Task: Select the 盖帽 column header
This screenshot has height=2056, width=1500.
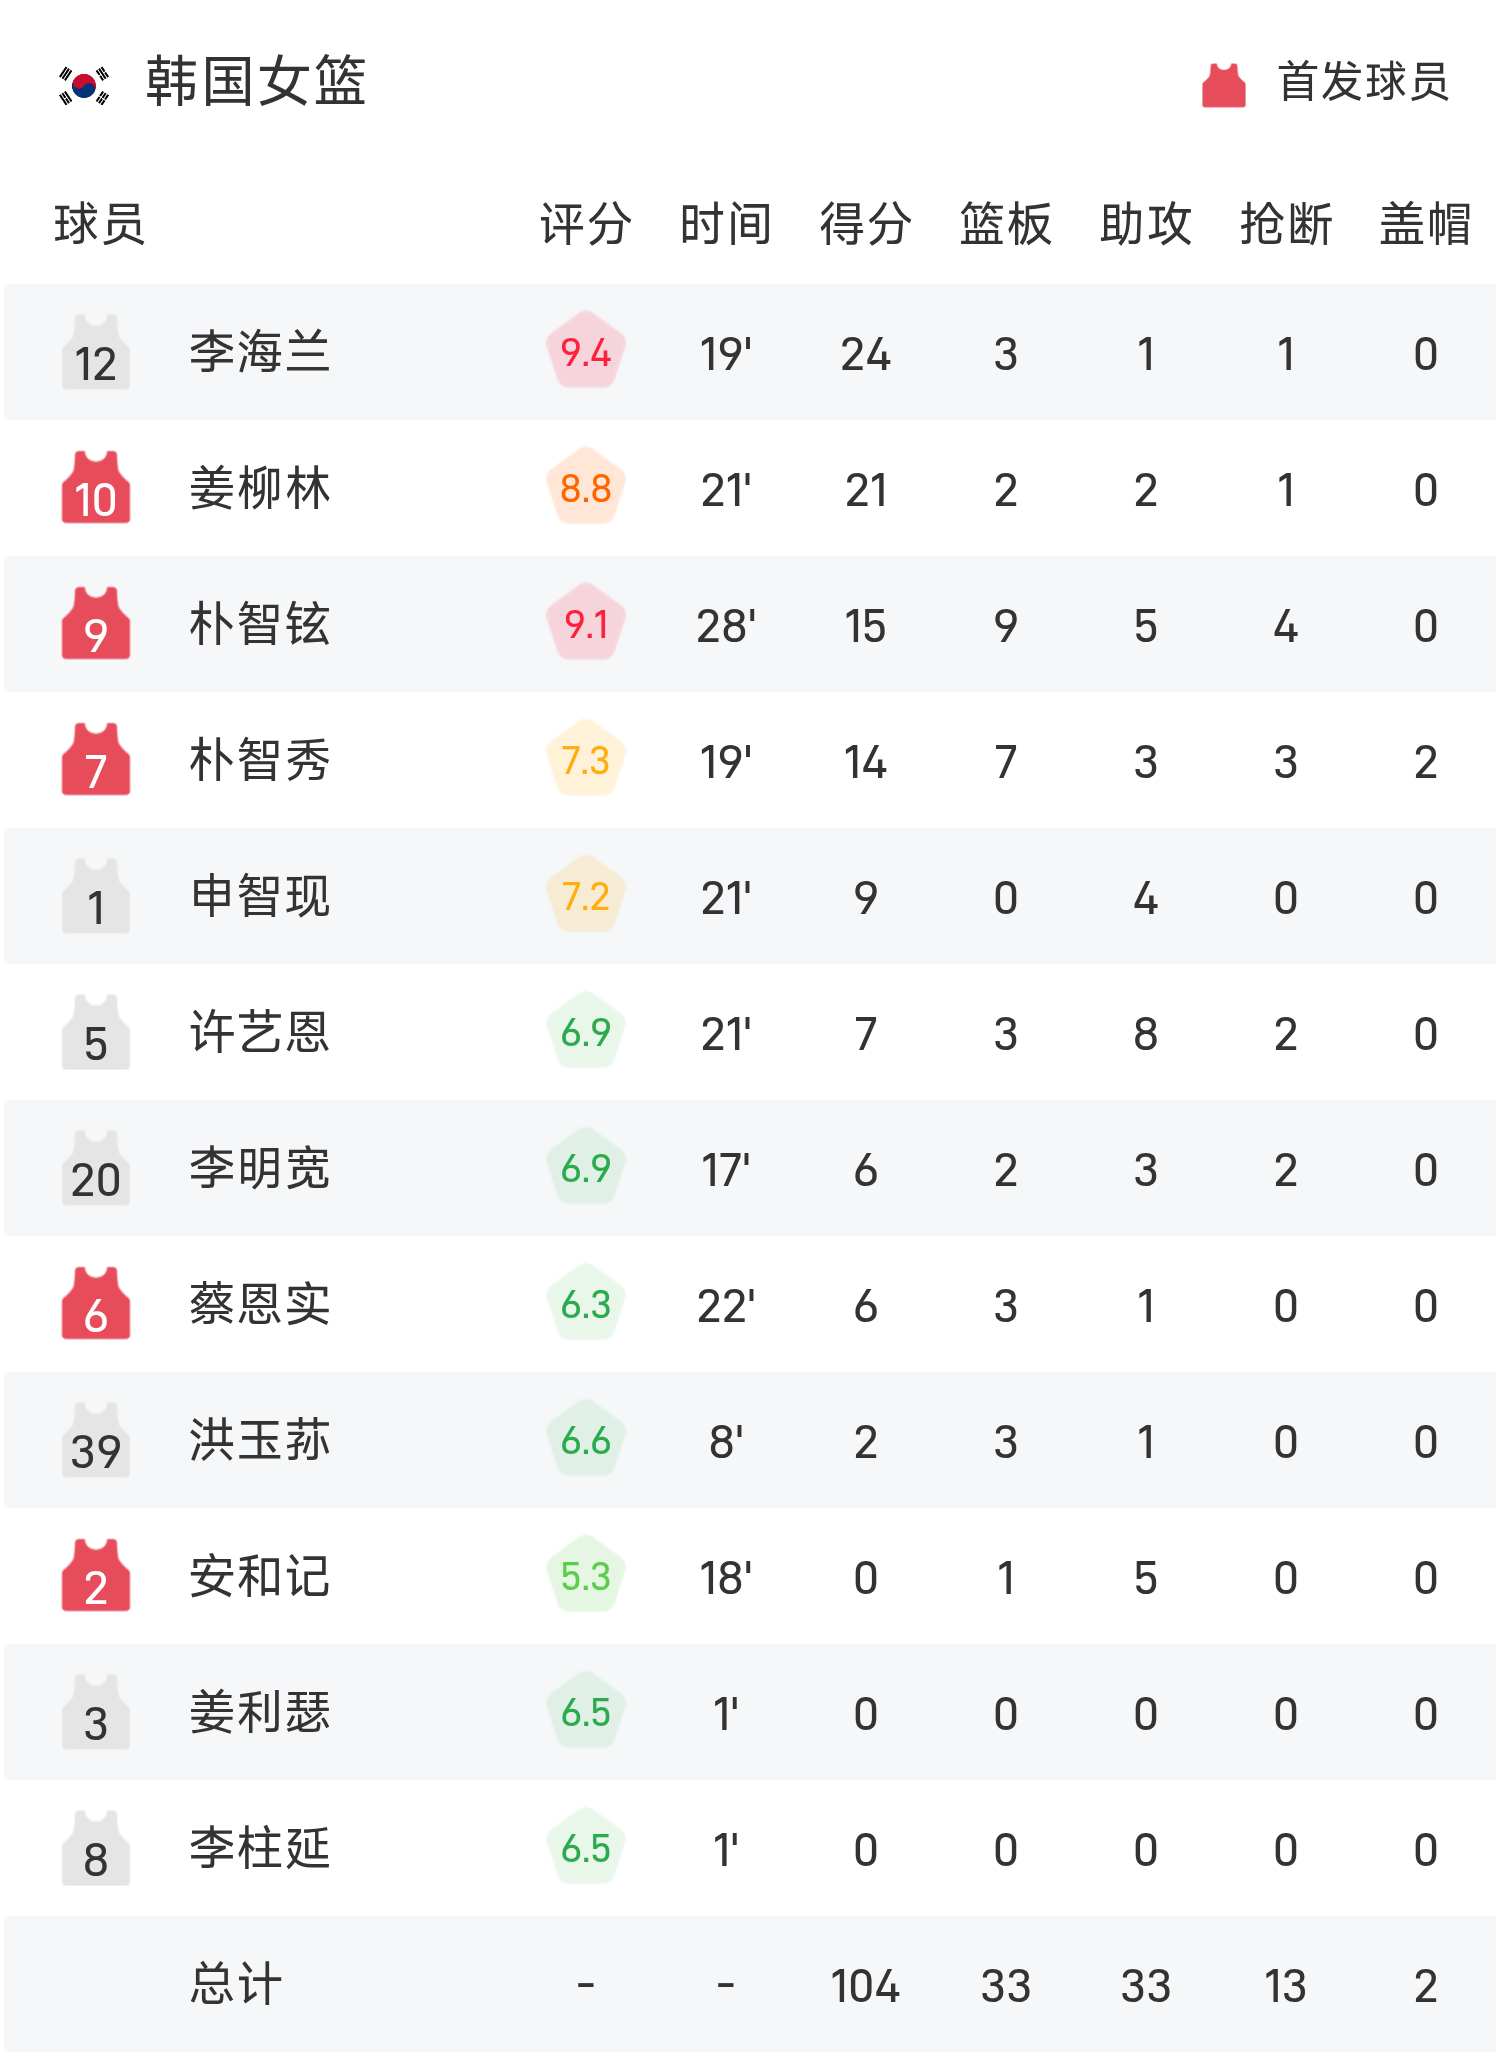Action: coord(1426,224)
